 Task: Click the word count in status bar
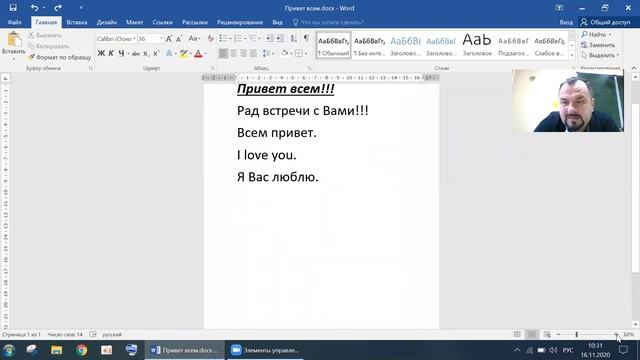click(x=65, y=335)
